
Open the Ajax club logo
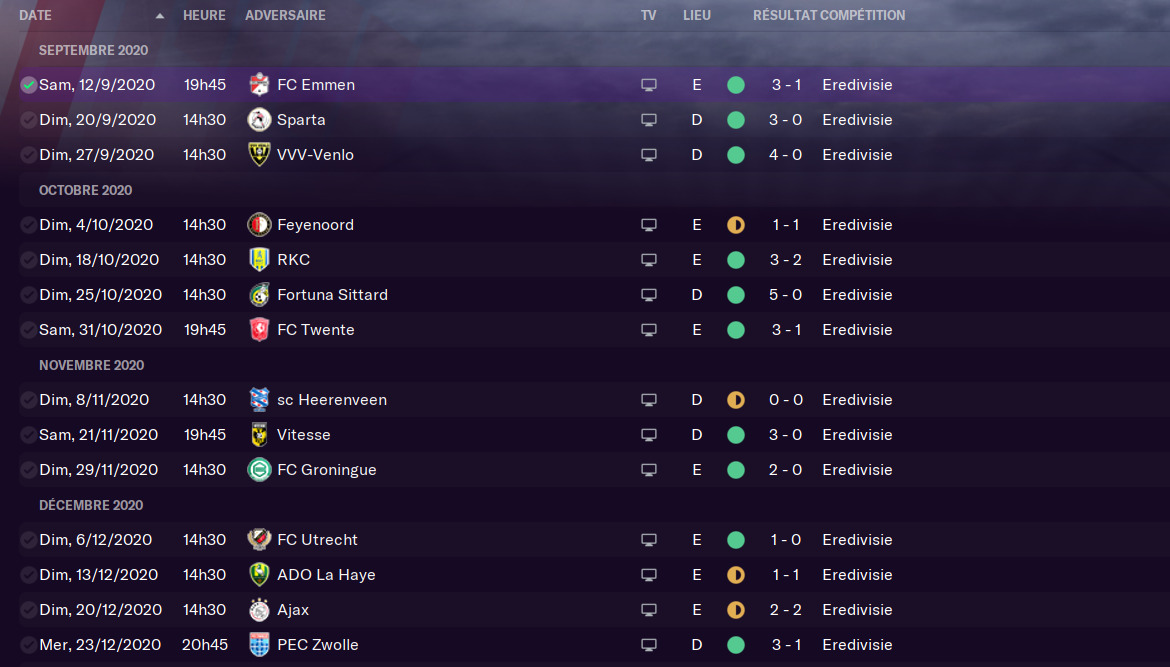[259, 610]
